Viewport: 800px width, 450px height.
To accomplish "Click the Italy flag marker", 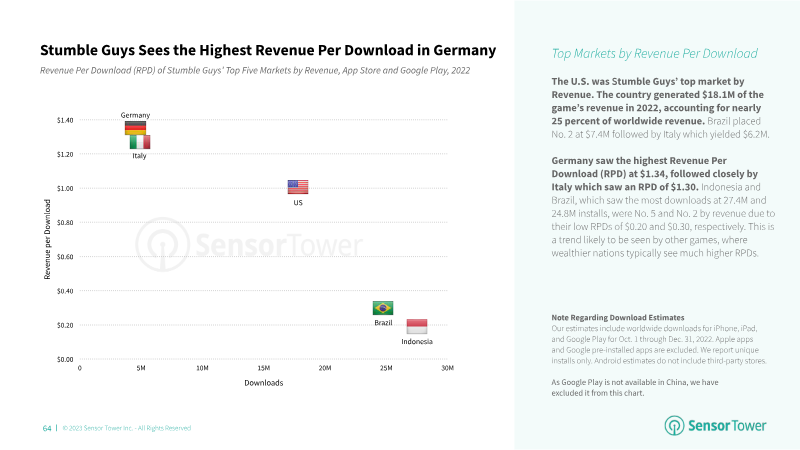I will (x=140, y=142).
